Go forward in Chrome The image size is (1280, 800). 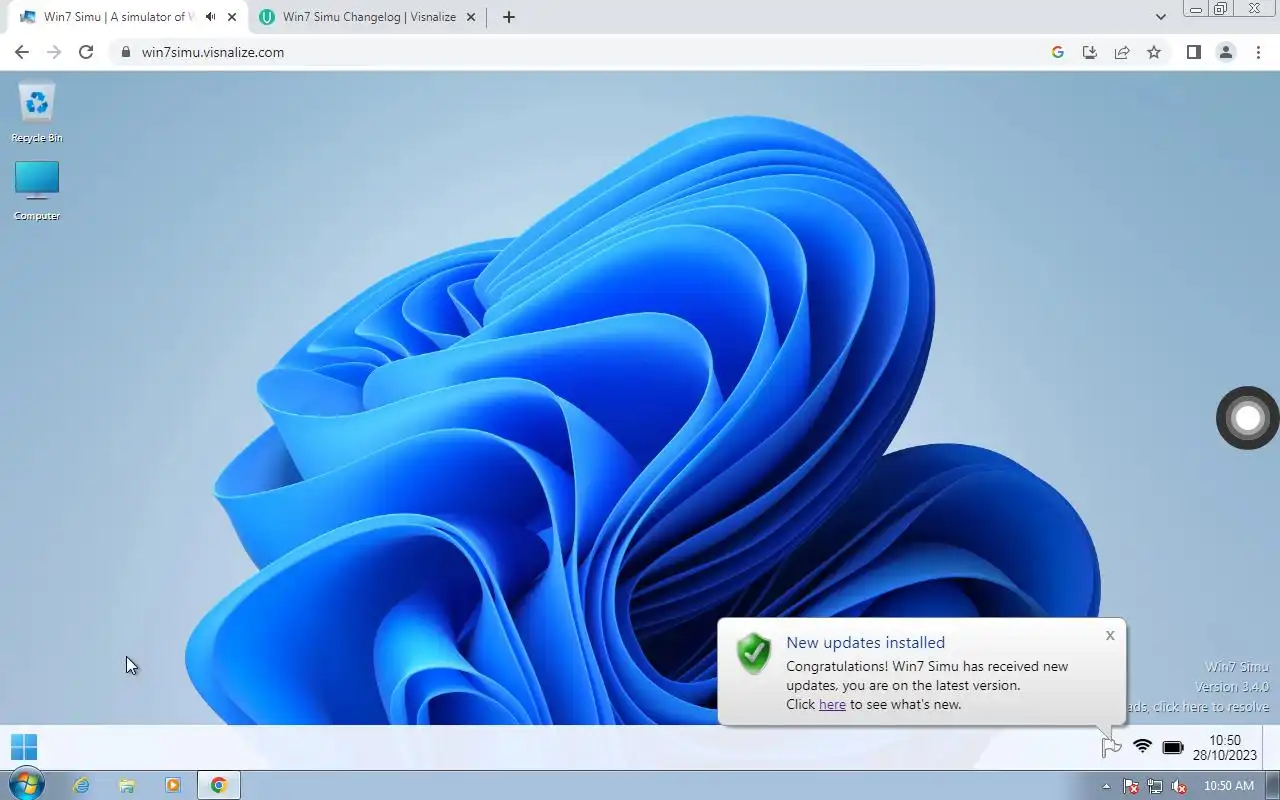tap(54, 52)
